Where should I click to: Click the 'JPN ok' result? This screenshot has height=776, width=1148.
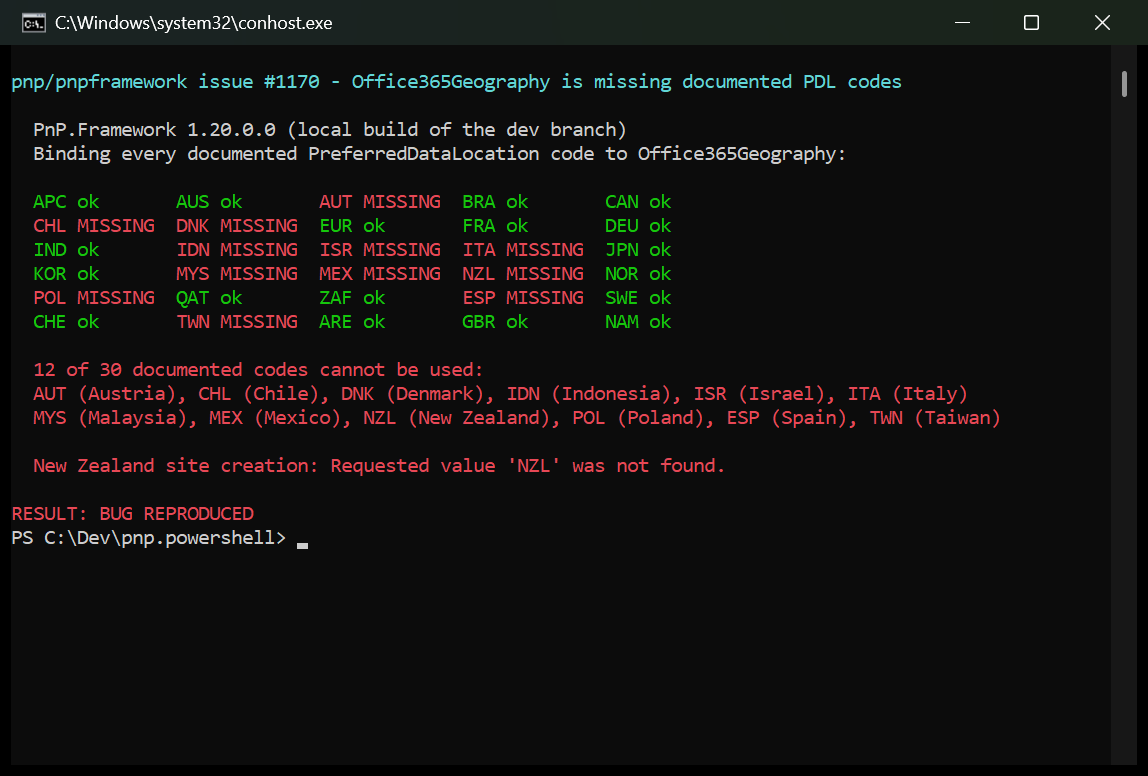click(x=638, y=250)
